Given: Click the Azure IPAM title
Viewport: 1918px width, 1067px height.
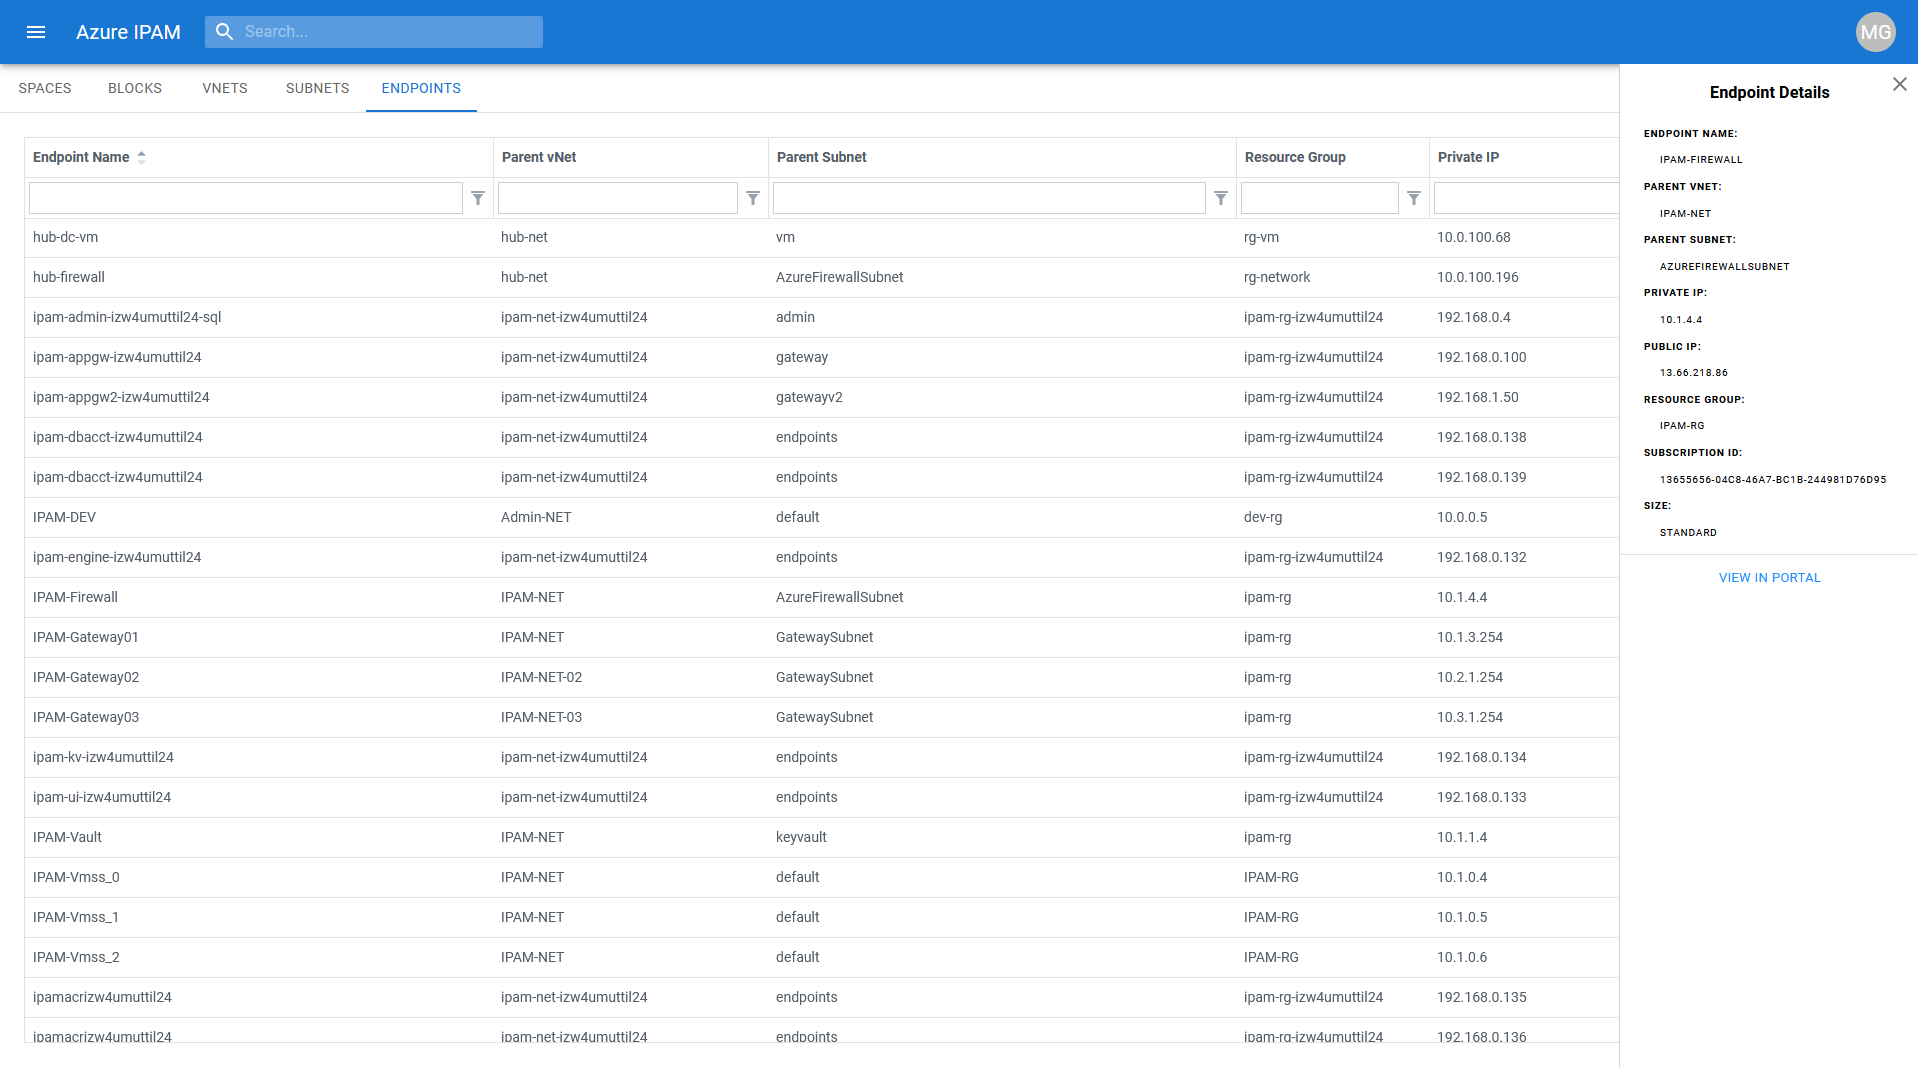Looking at the screenshot, I should click(128, 32).
